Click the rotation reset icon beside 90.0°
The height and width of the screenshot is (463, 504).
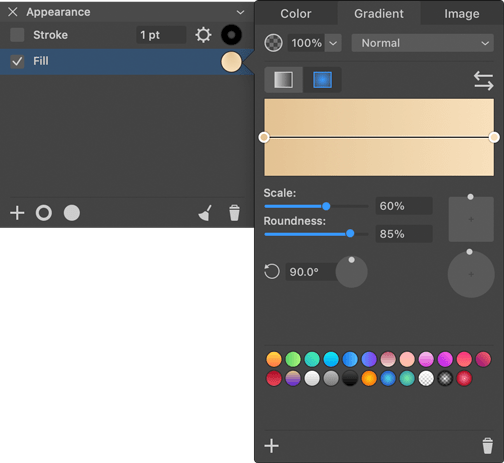[x=272, y=272]
